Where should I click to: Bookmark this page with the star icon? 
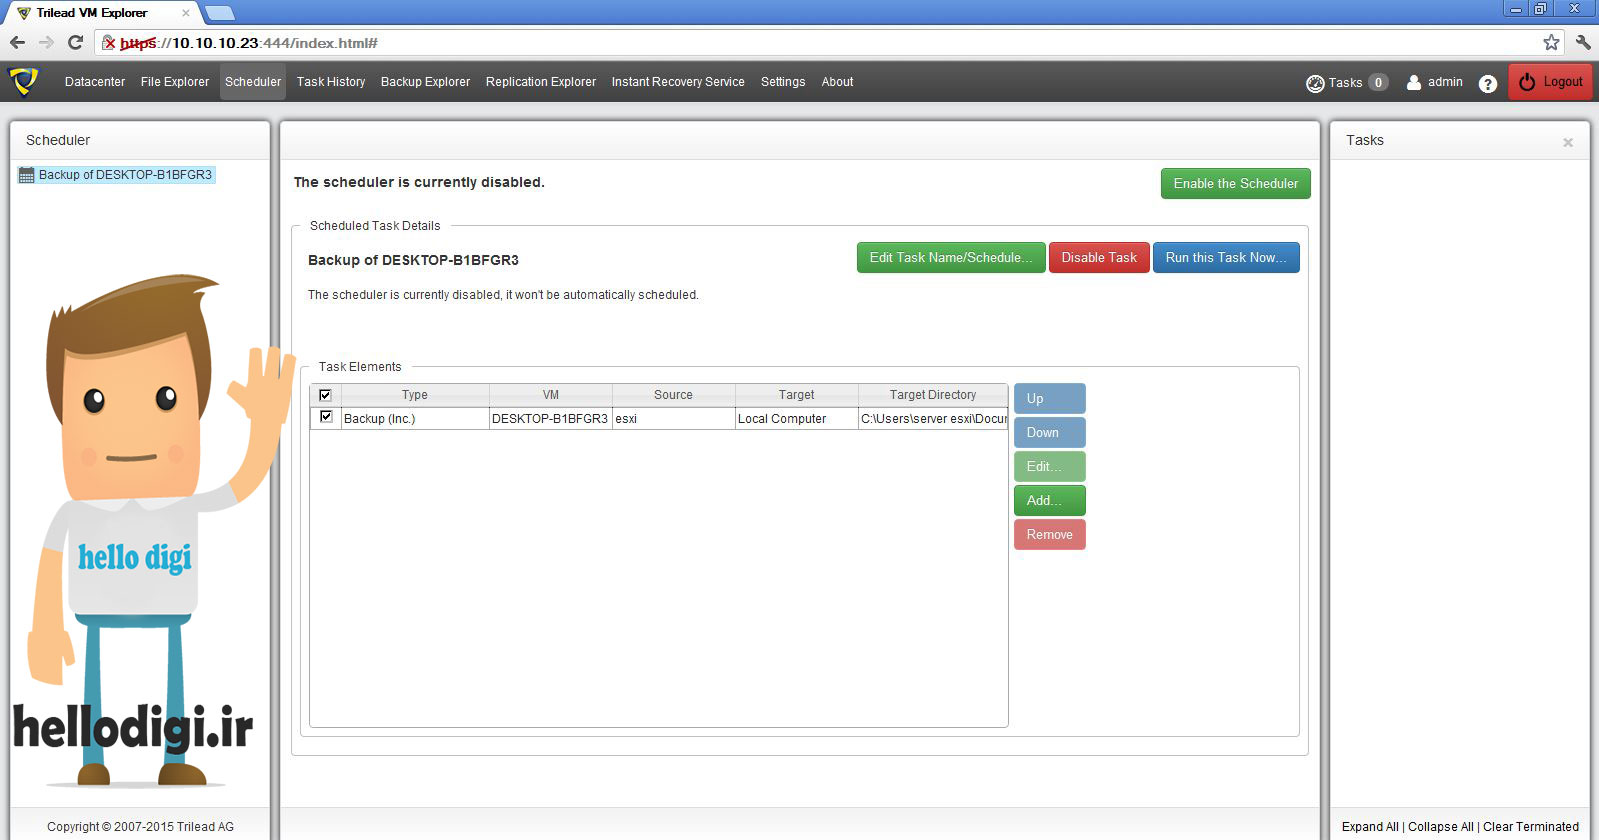1551,42
